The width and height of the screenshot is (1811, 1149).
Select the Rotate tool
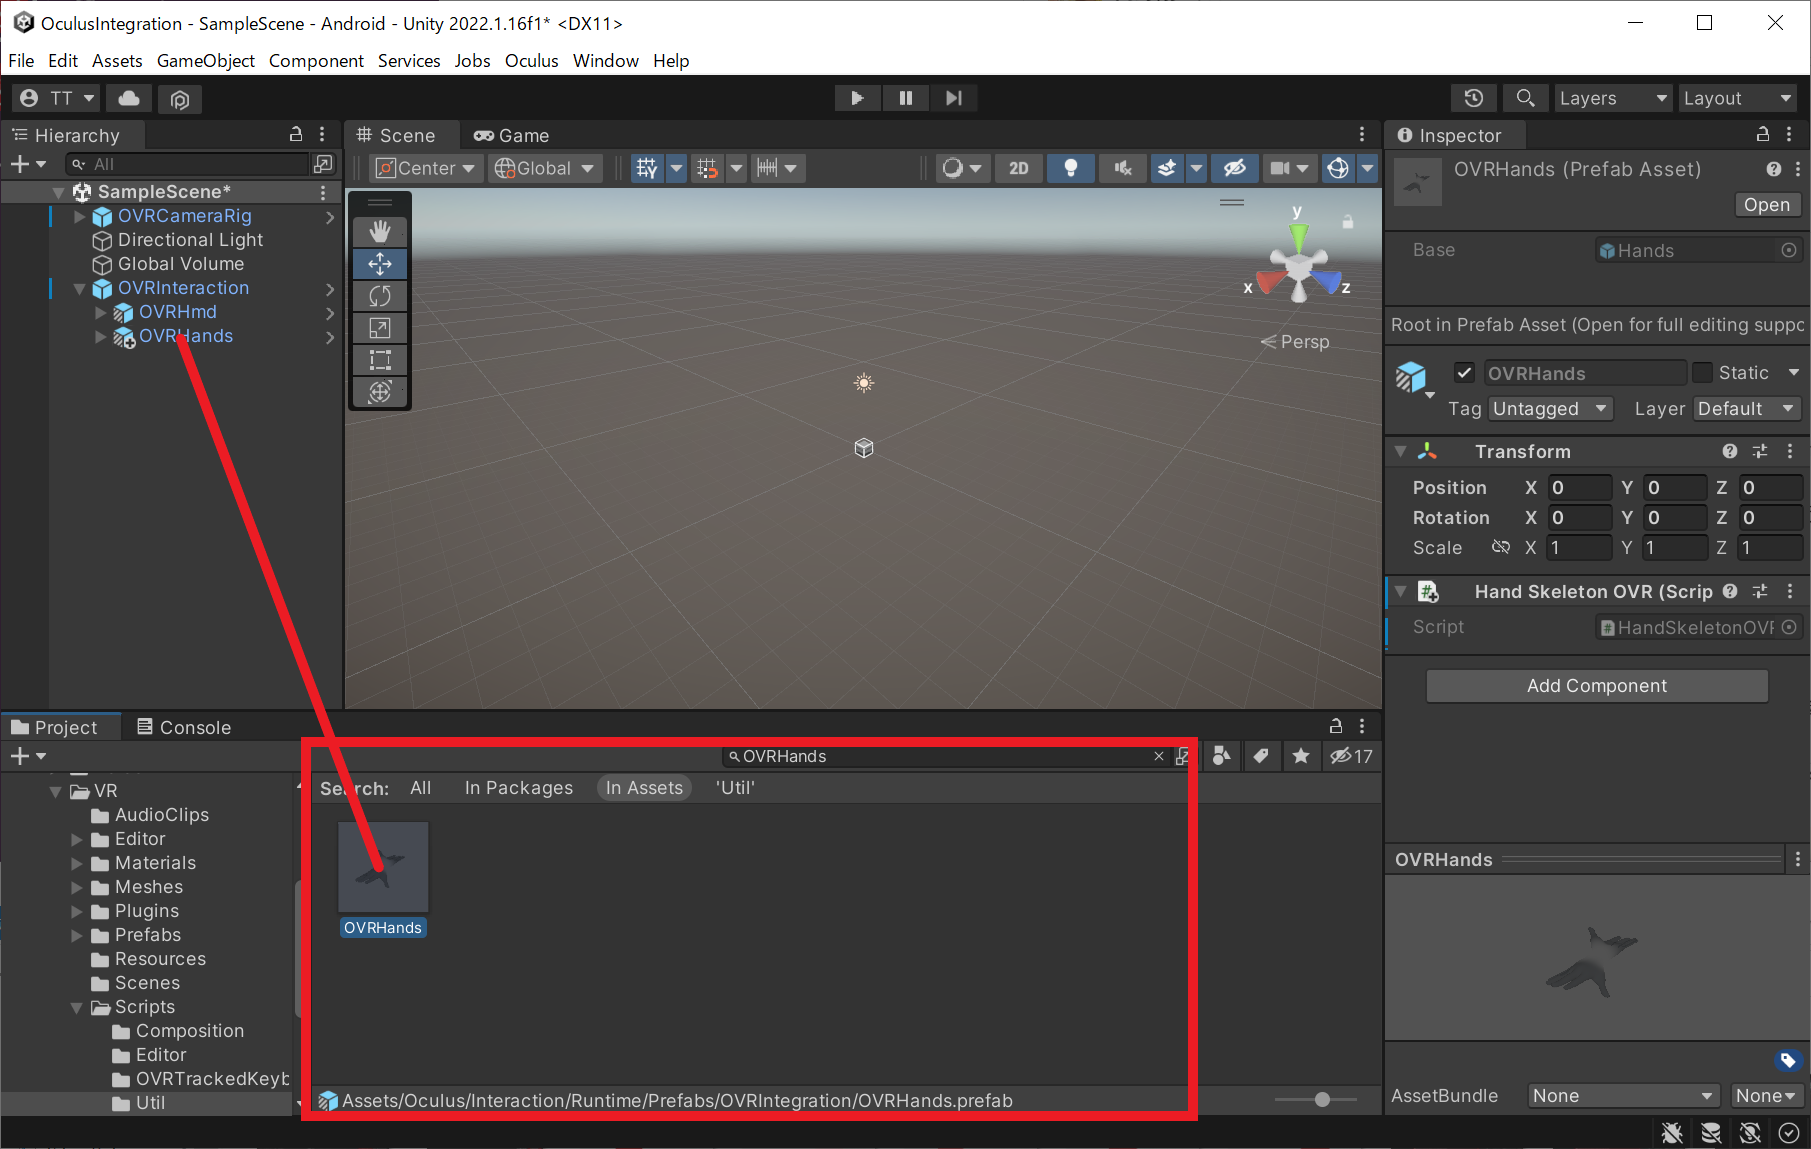pos(380,296)
